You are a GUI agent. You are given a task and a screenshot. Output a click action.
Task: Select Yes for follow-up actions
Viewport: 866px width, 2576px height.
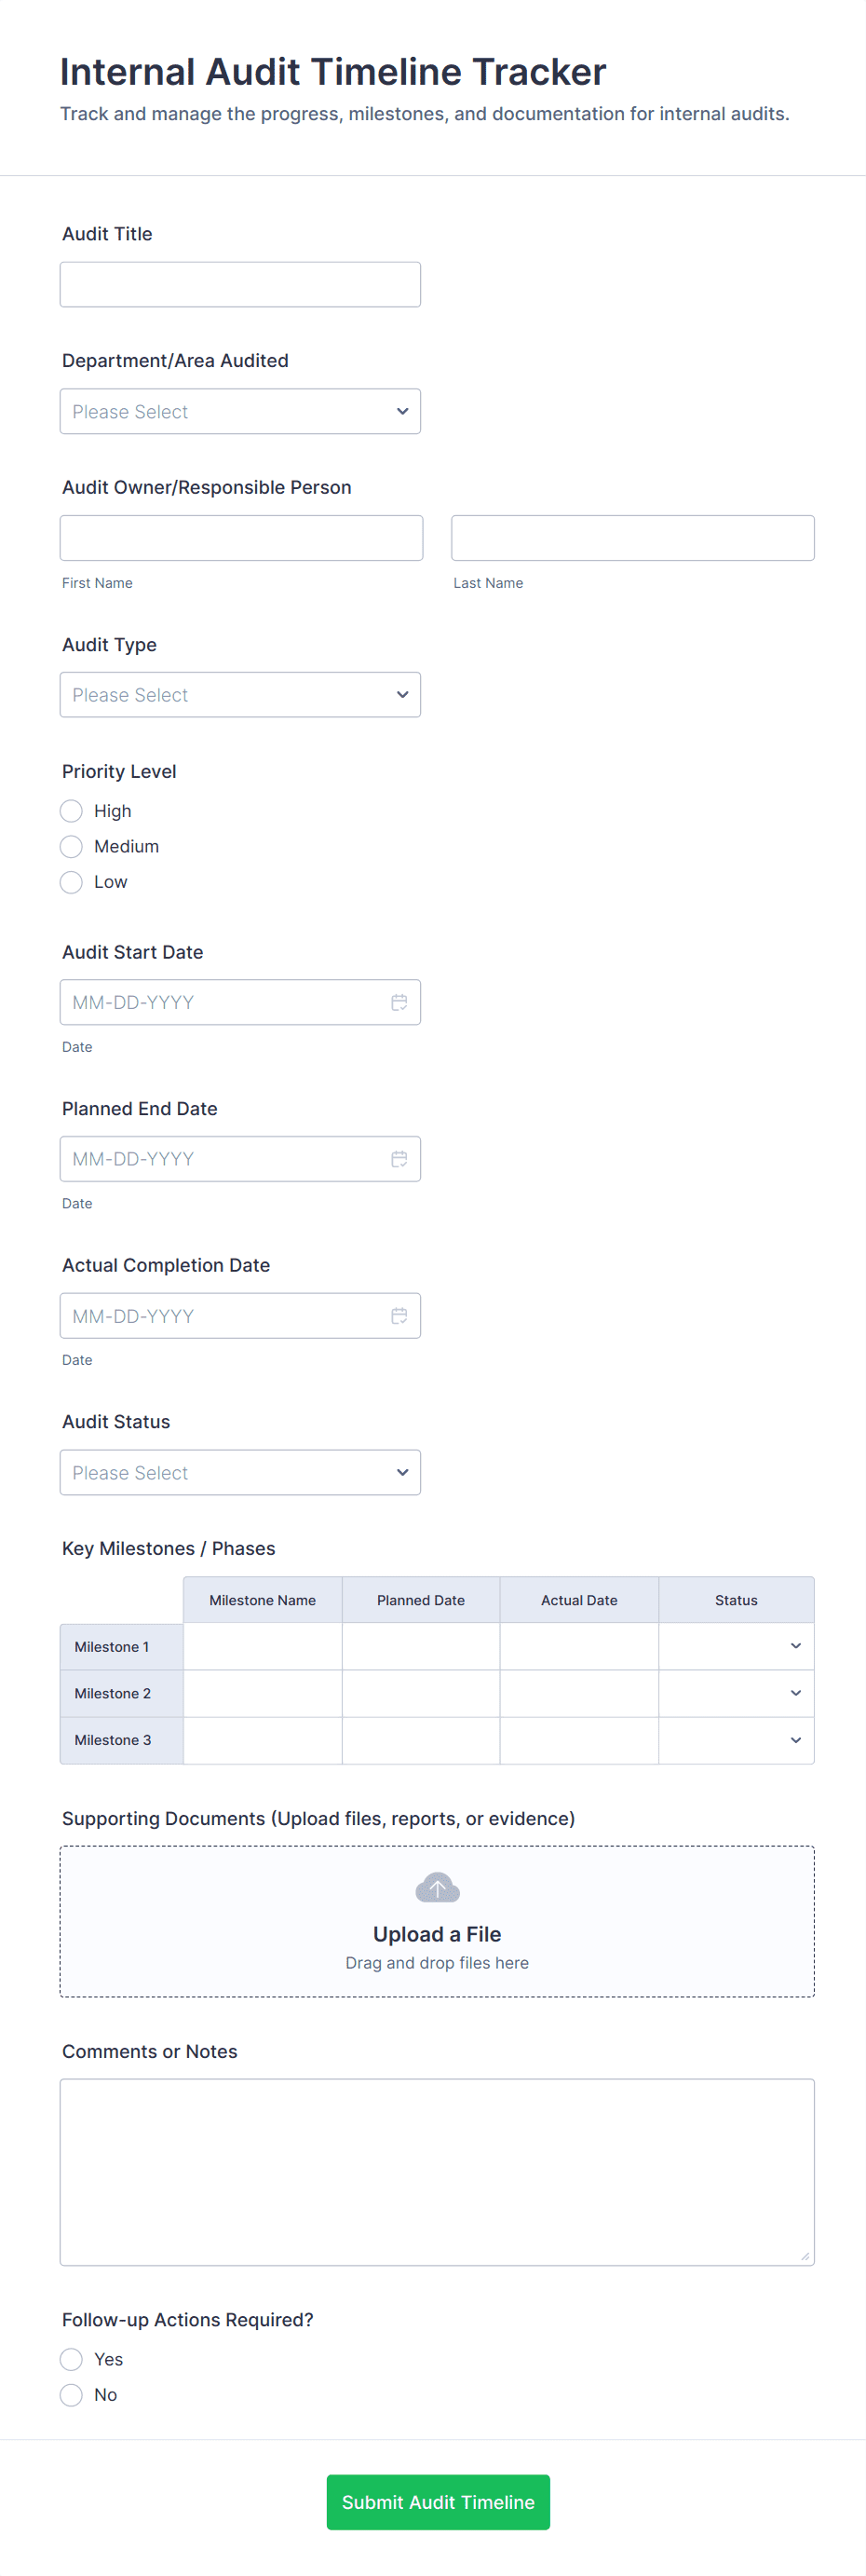[71, 2360]
